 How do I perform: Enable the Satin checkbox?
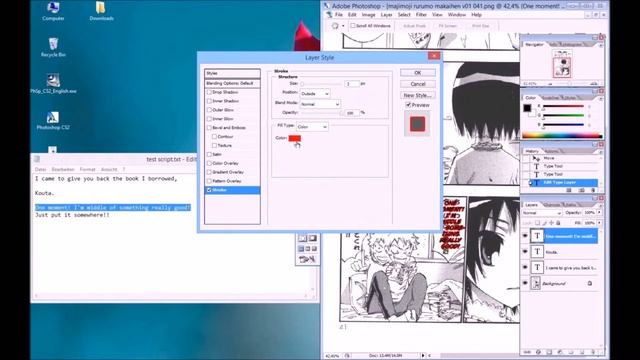pyautogui.click(x=209, y=154)
